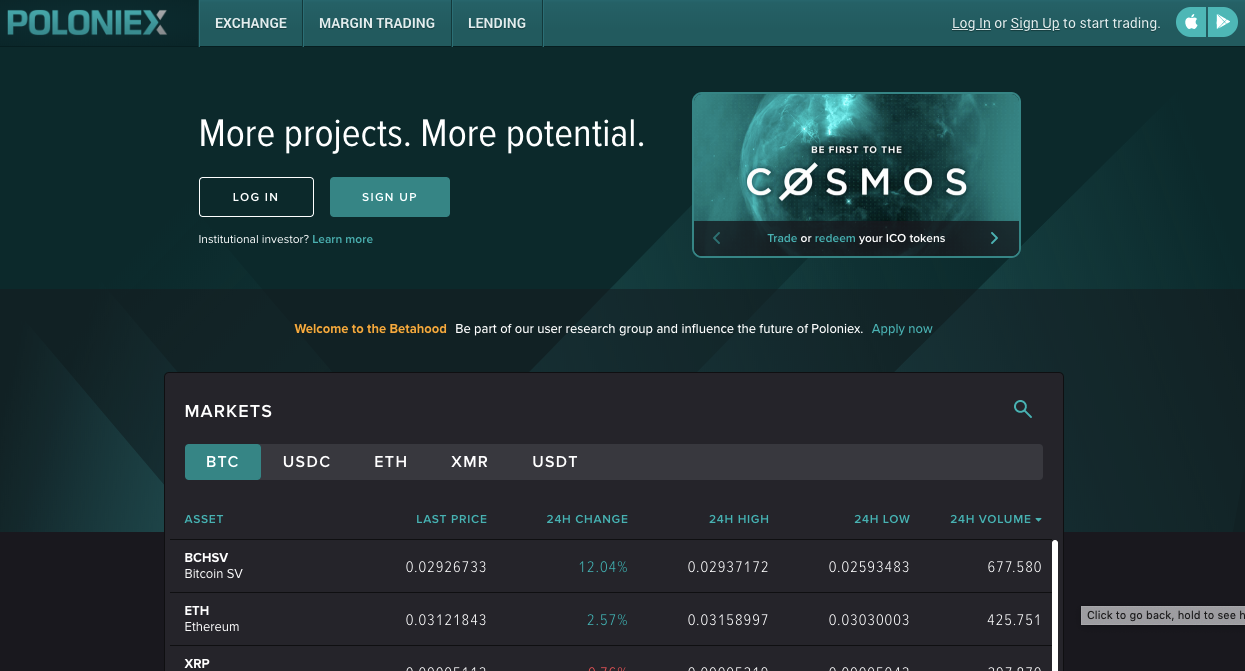The image size is (1245, 671).
Task: Switch to the USDT markets tab
Action: click(x=555, y=462)
